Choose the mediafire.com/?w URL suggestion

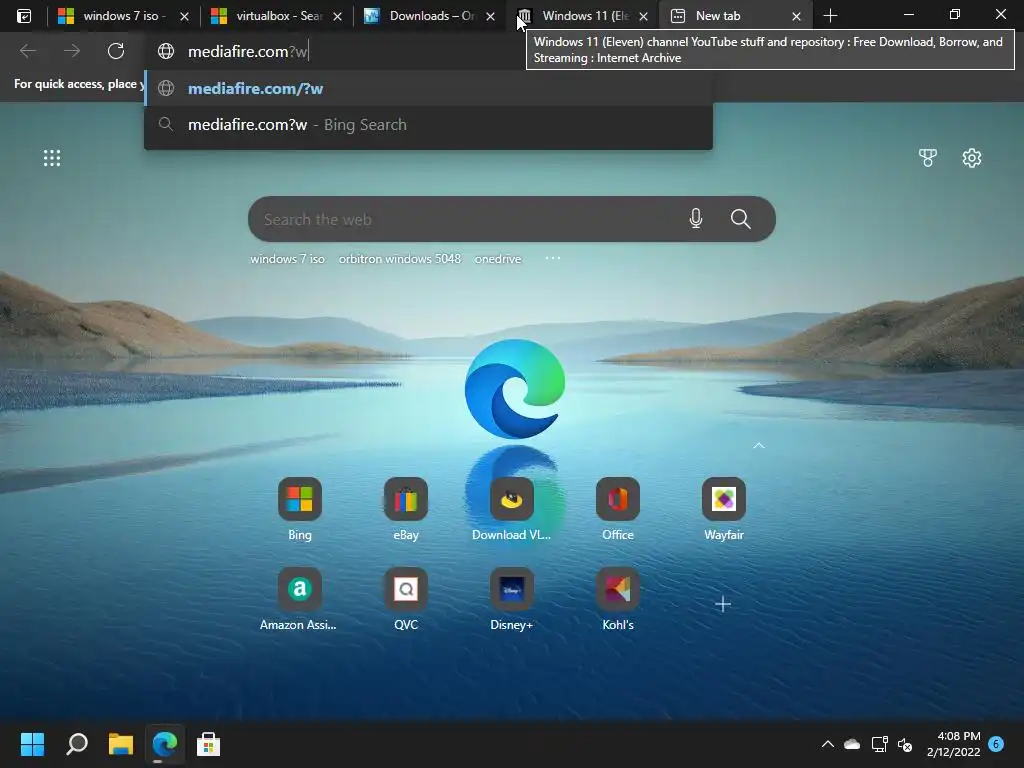(428, 88)
